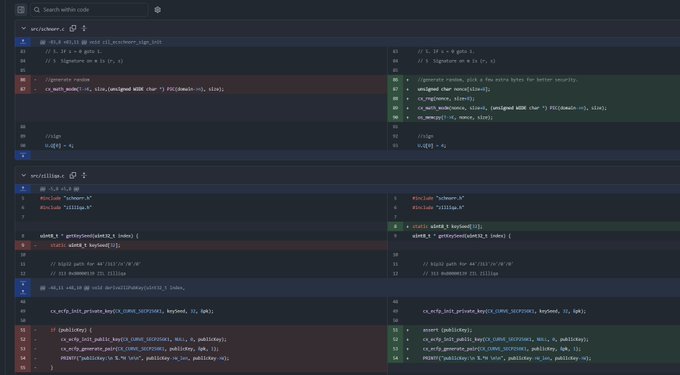This screenshot has height=375, width=680.
Task: Click the Search within code field
Action: point(89,10)
